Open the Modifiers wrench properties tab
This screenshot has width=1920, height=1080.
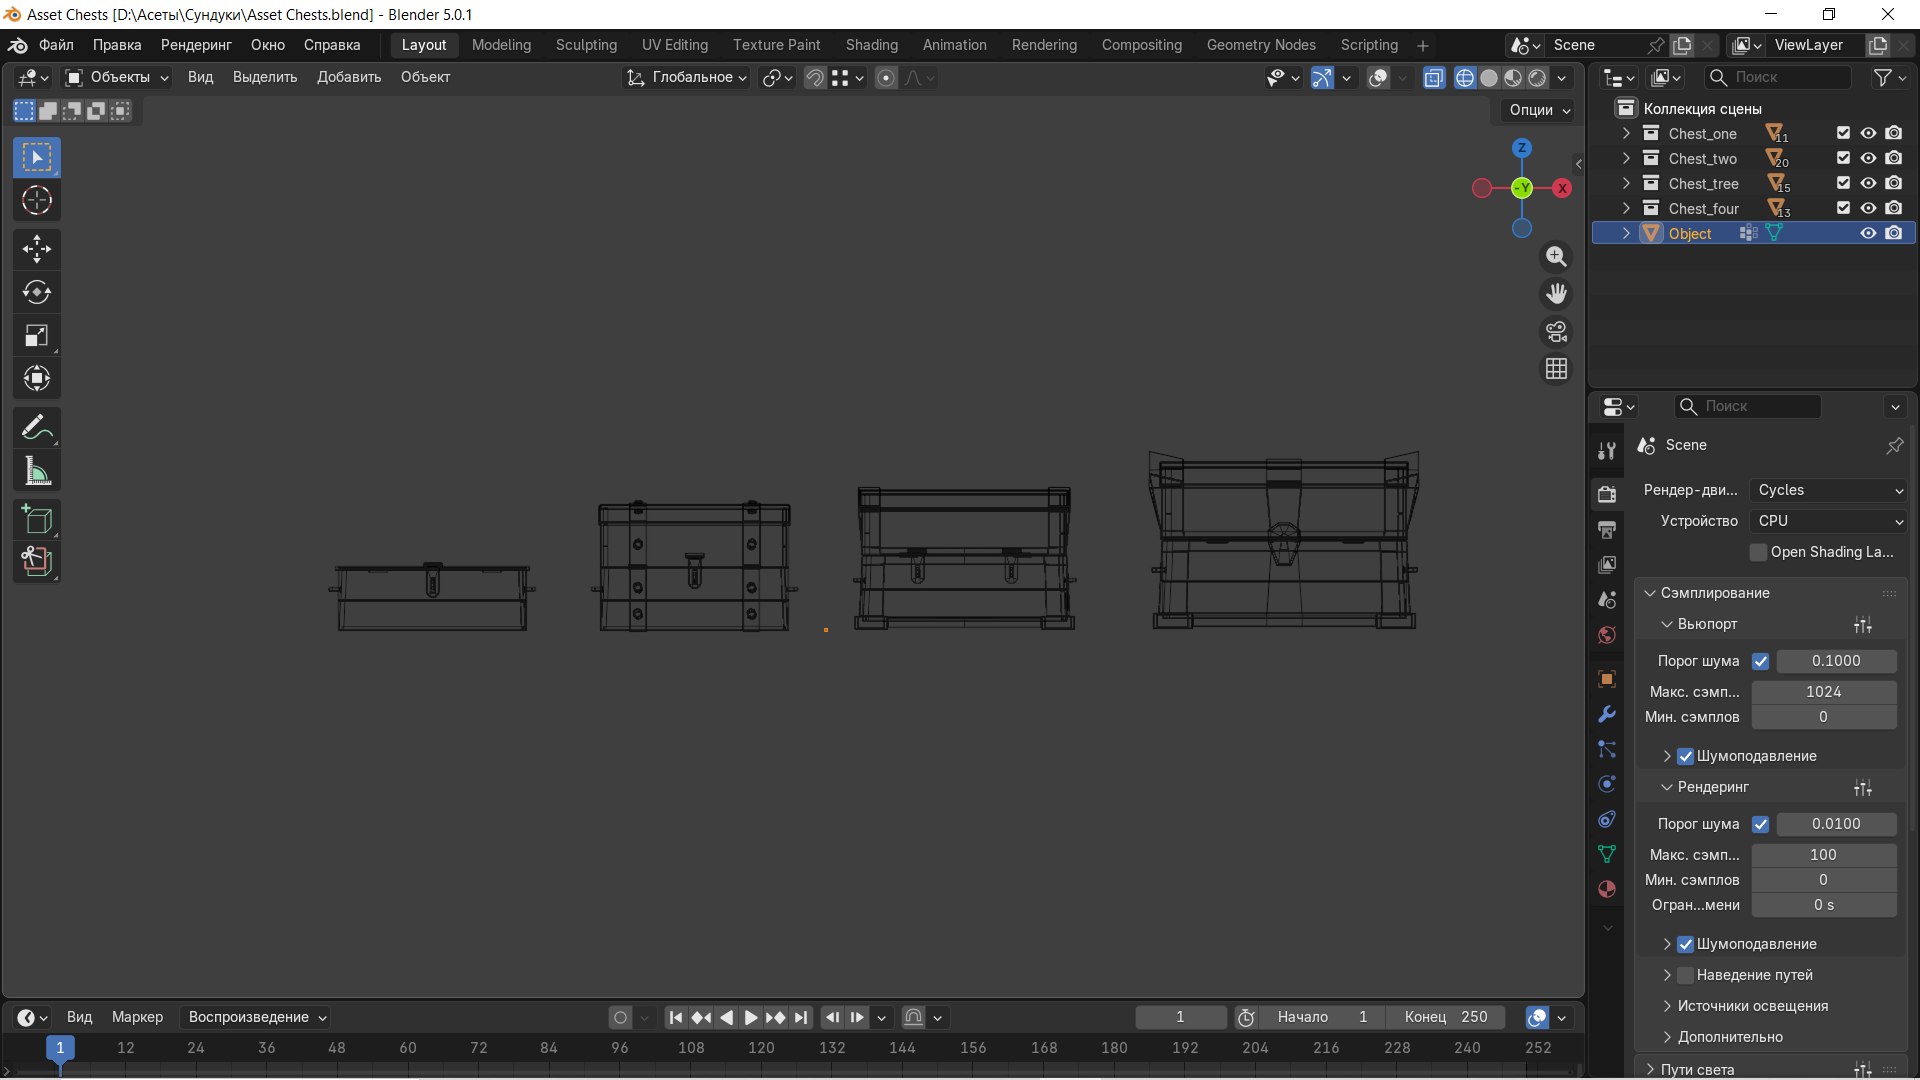(x=1607, y=714)
